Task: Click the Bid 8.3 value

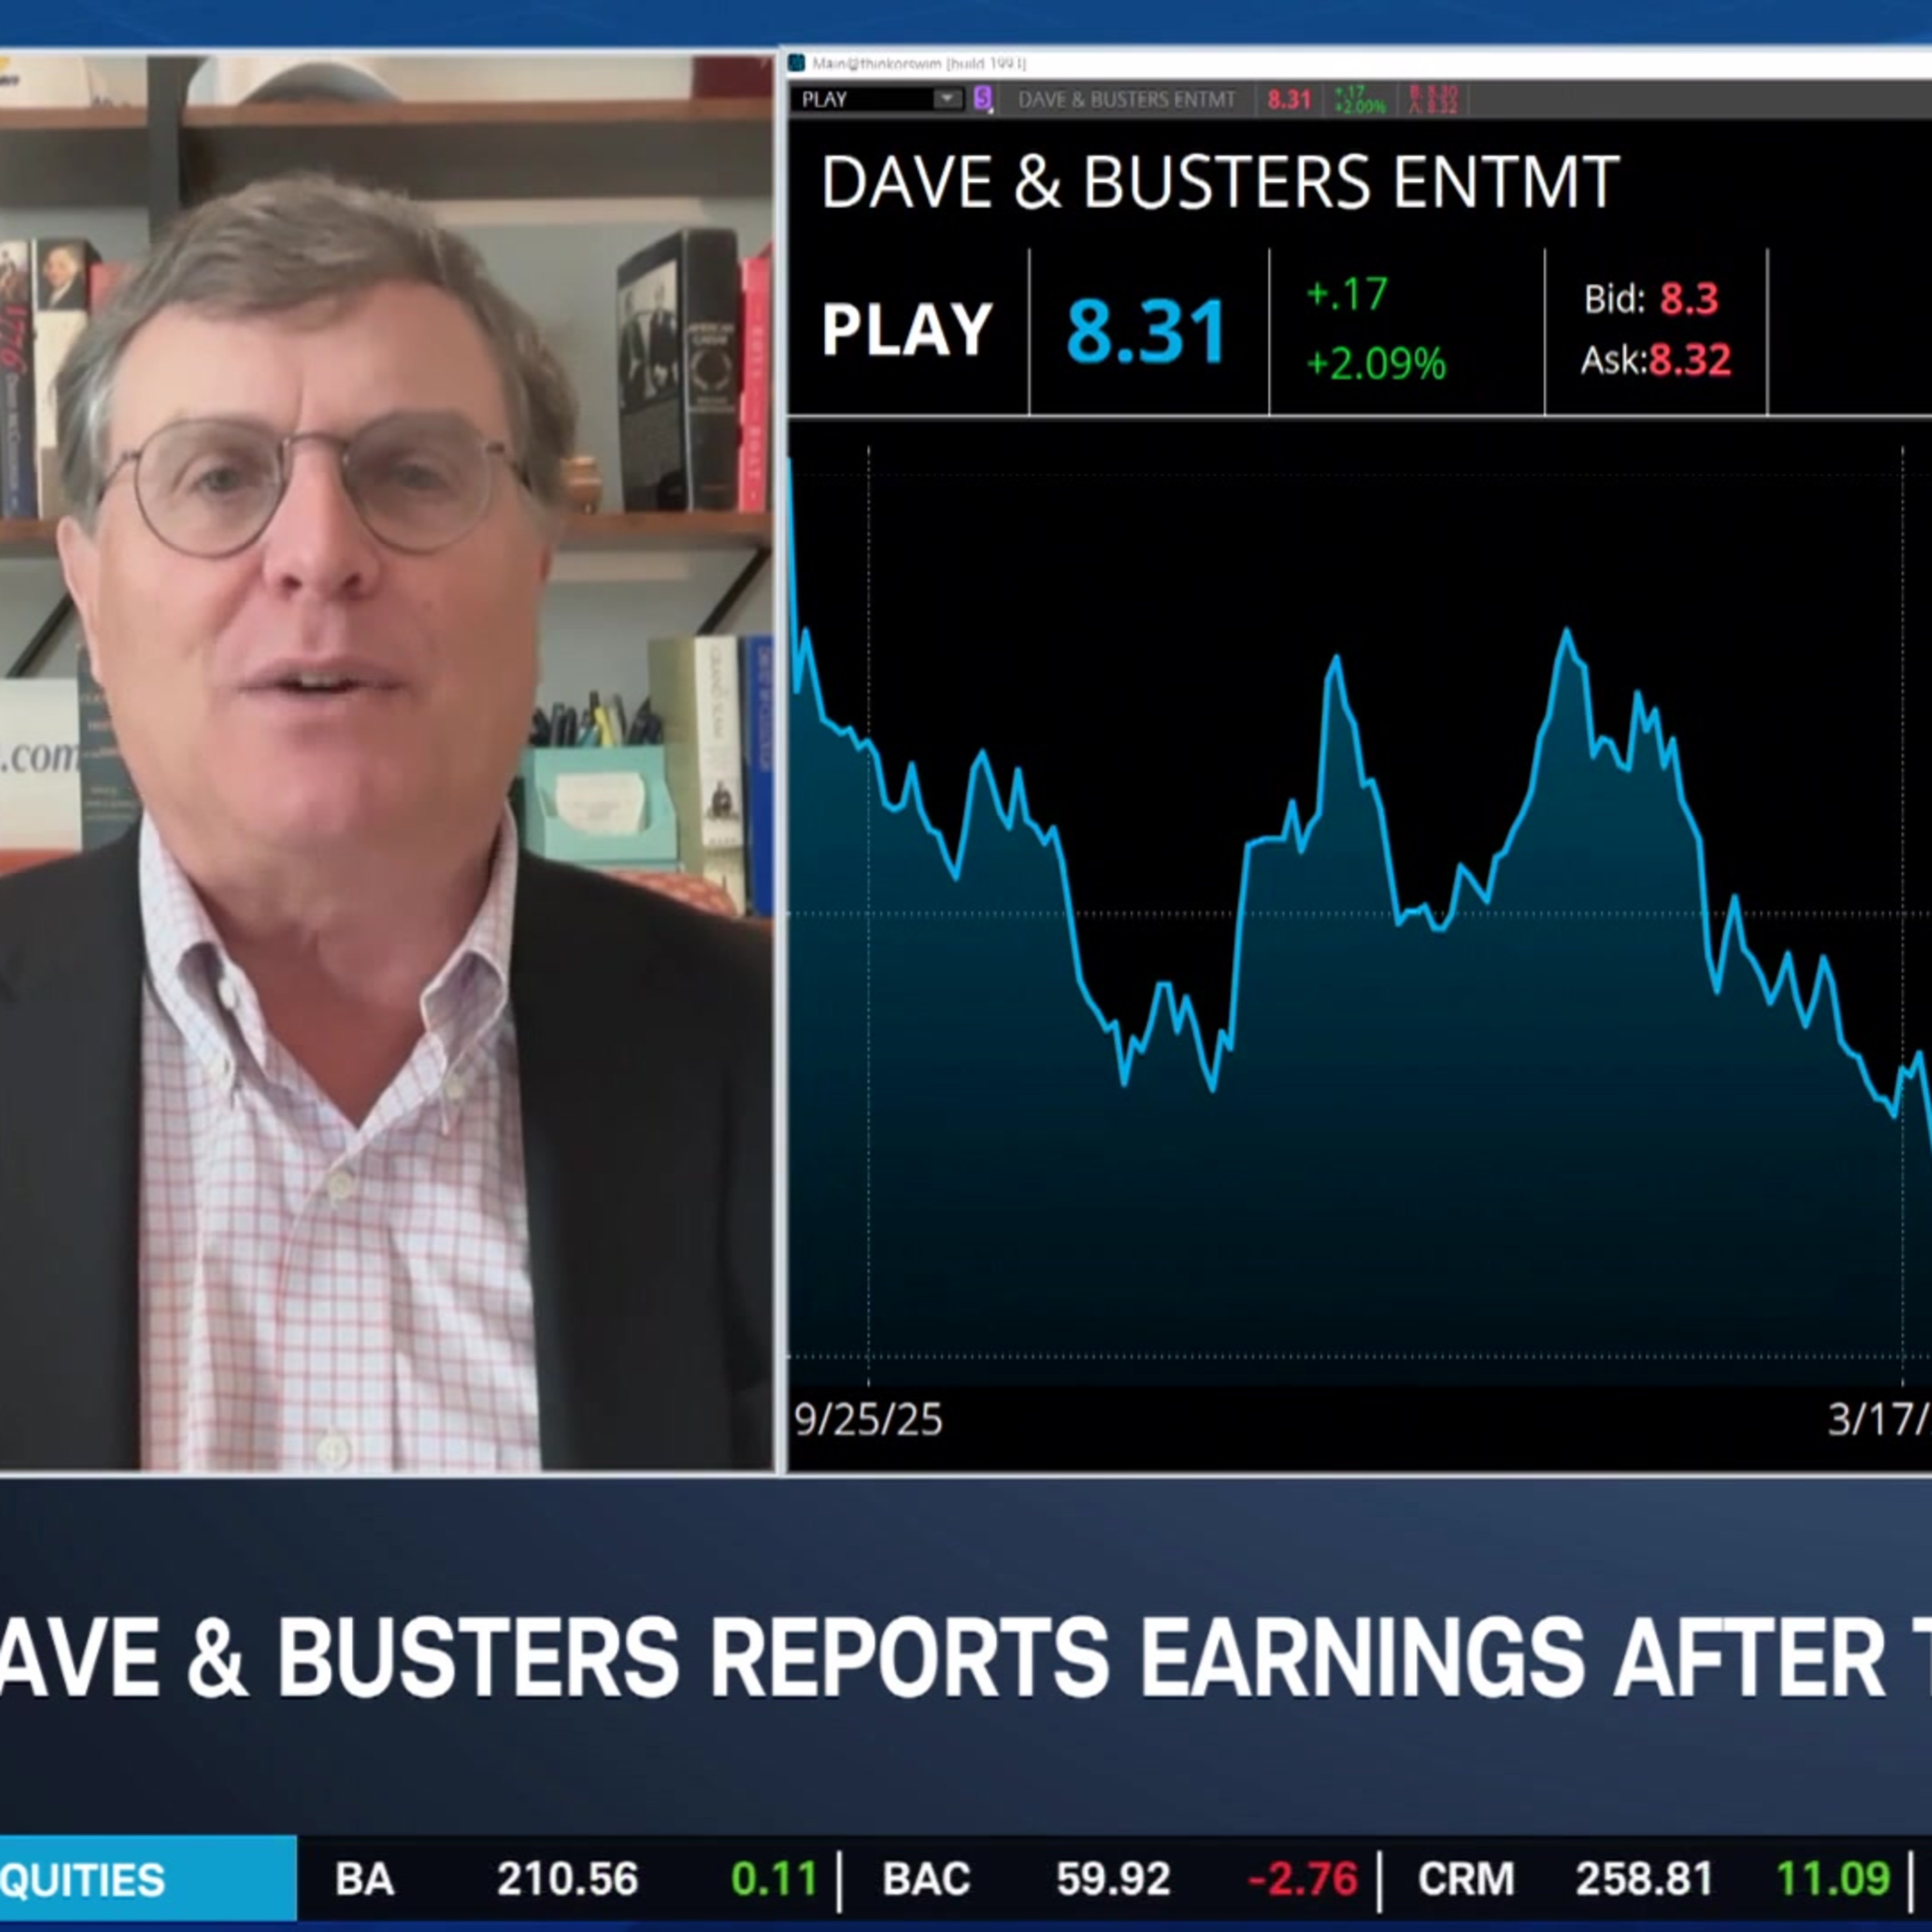Action: (x=1689, y=298)
